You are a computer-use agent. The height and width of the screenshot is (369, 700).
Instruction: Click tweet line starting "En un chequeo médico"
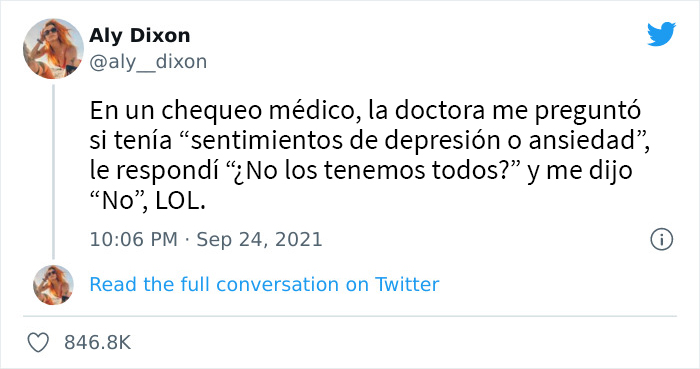tap(365, 111)
